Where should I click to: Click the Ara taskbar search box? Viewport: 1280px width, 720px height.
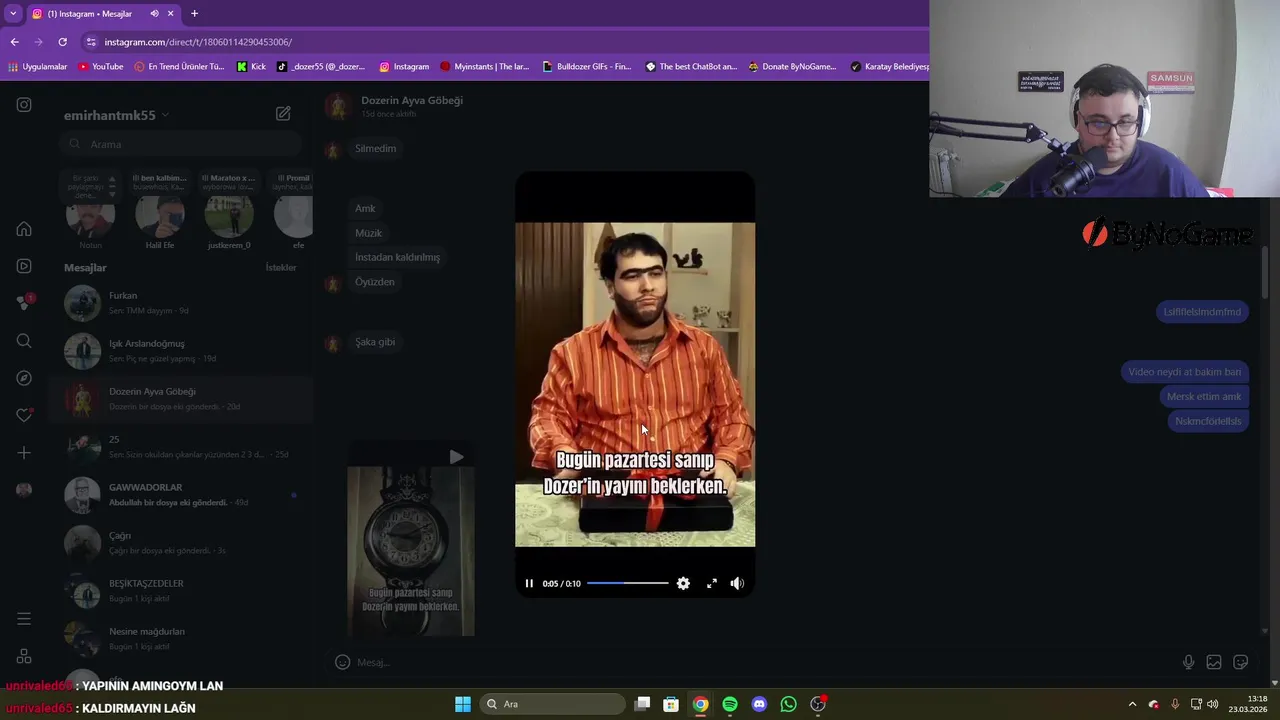click(553, 704)
